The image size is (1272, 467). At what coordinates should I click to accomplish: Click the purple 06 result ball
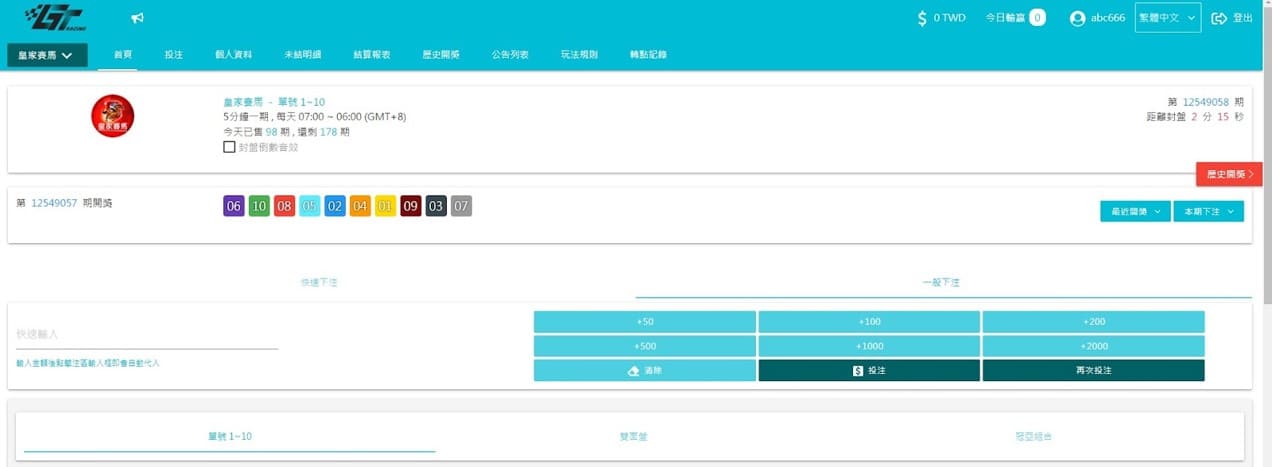(x=234, y=207)
